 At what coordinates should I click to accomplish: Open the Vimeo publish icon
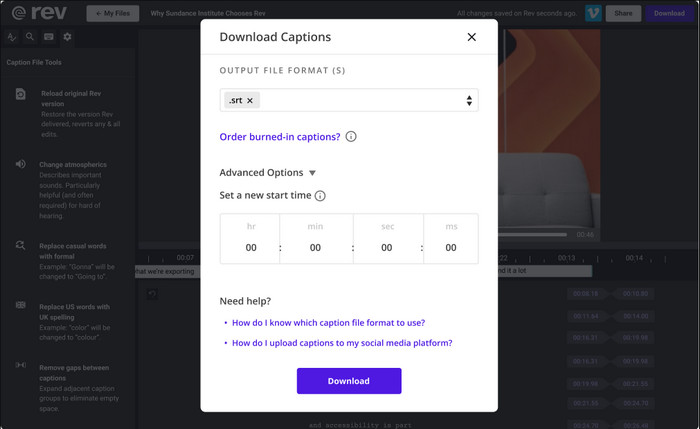(x=593, y=13)
